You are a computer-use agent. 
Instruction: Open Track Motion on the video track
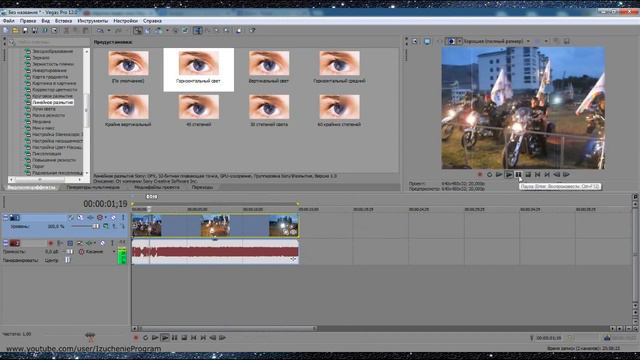coord(80,218)
